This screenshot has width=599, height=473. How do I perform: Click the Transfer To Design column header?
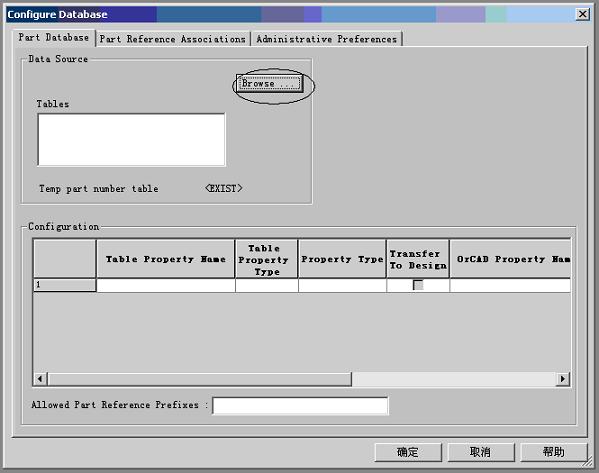(x=418, y=259)
